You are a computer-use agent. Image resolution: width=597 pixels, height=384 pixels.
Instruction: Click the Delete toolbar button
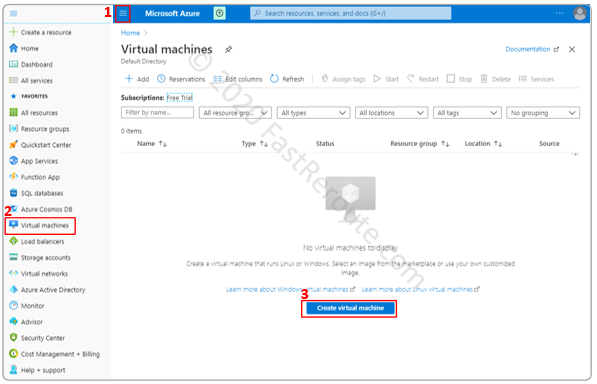(x=495, y=79)
